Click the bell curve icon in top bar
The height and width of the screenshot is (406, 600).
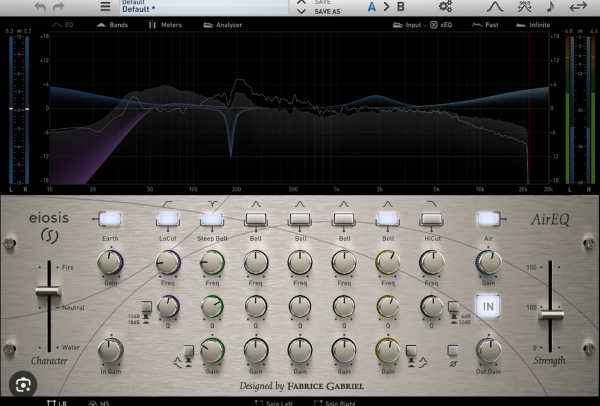(x=494, y=8)
